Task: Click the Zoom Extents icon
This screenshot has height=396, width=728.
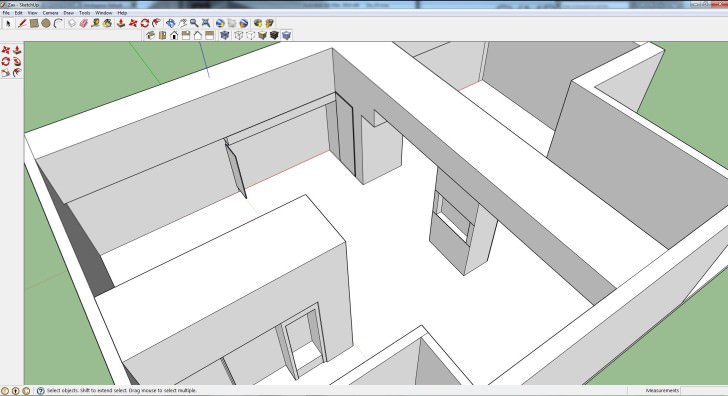Action: [x=206, y=23]
